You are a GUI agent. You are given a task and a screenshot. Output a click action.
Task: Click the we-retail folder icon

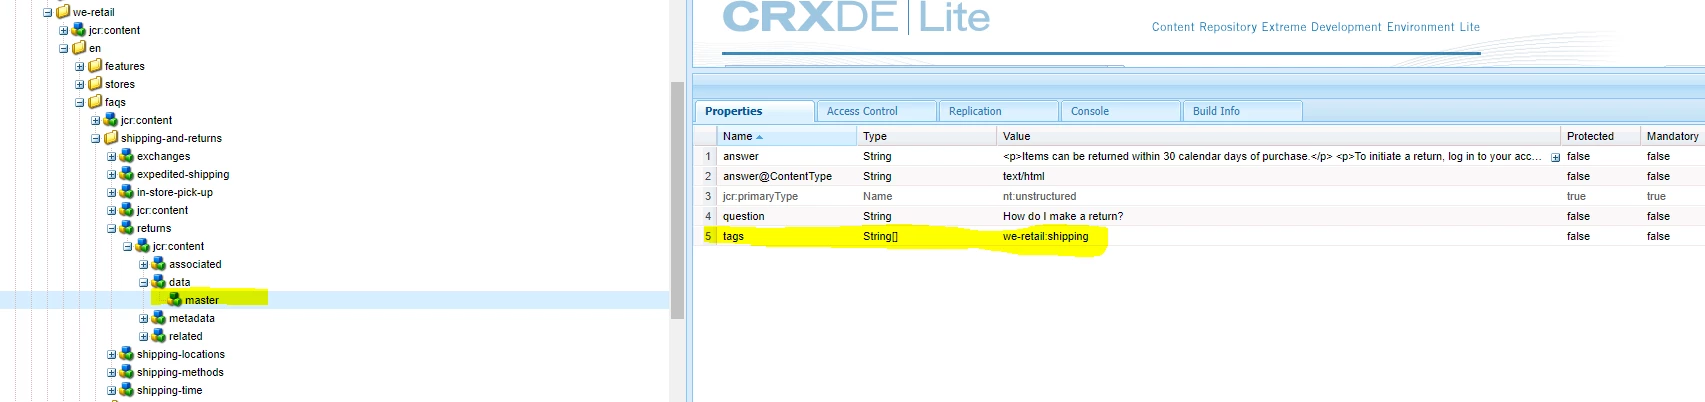(x=63, y=12)
